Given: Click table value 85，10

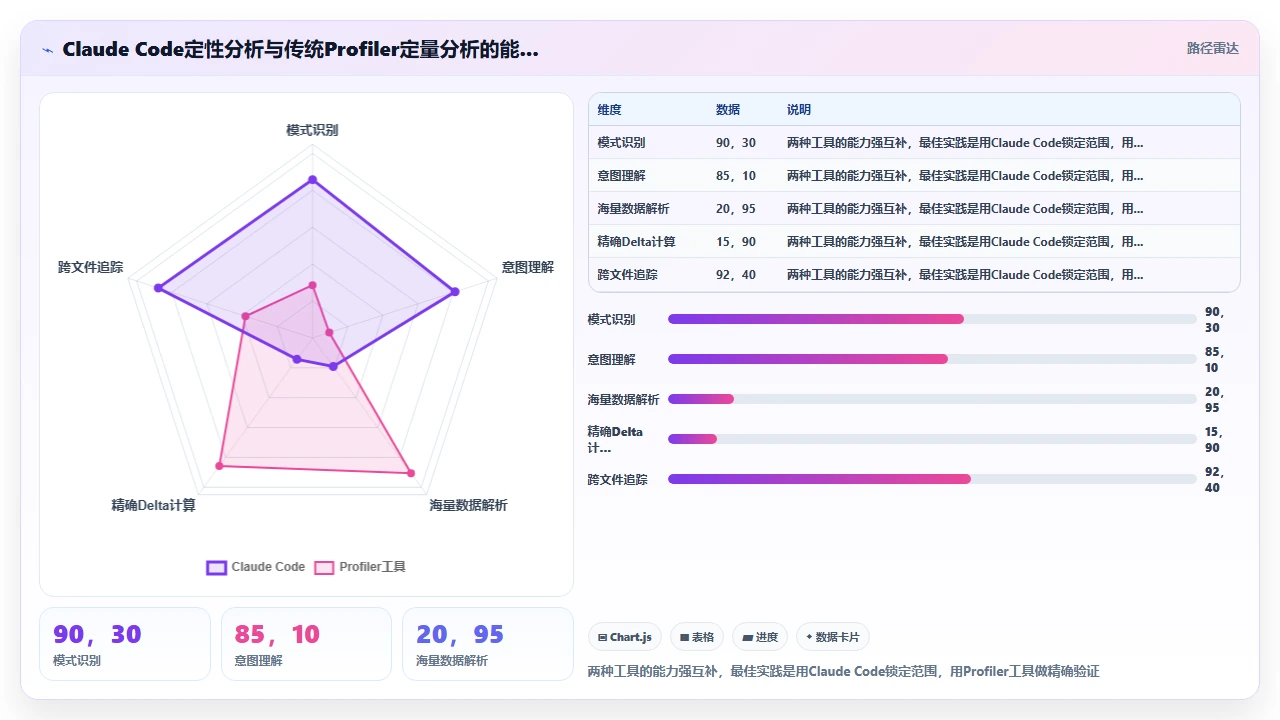Looking at the screenshot, I should (736, 176).
